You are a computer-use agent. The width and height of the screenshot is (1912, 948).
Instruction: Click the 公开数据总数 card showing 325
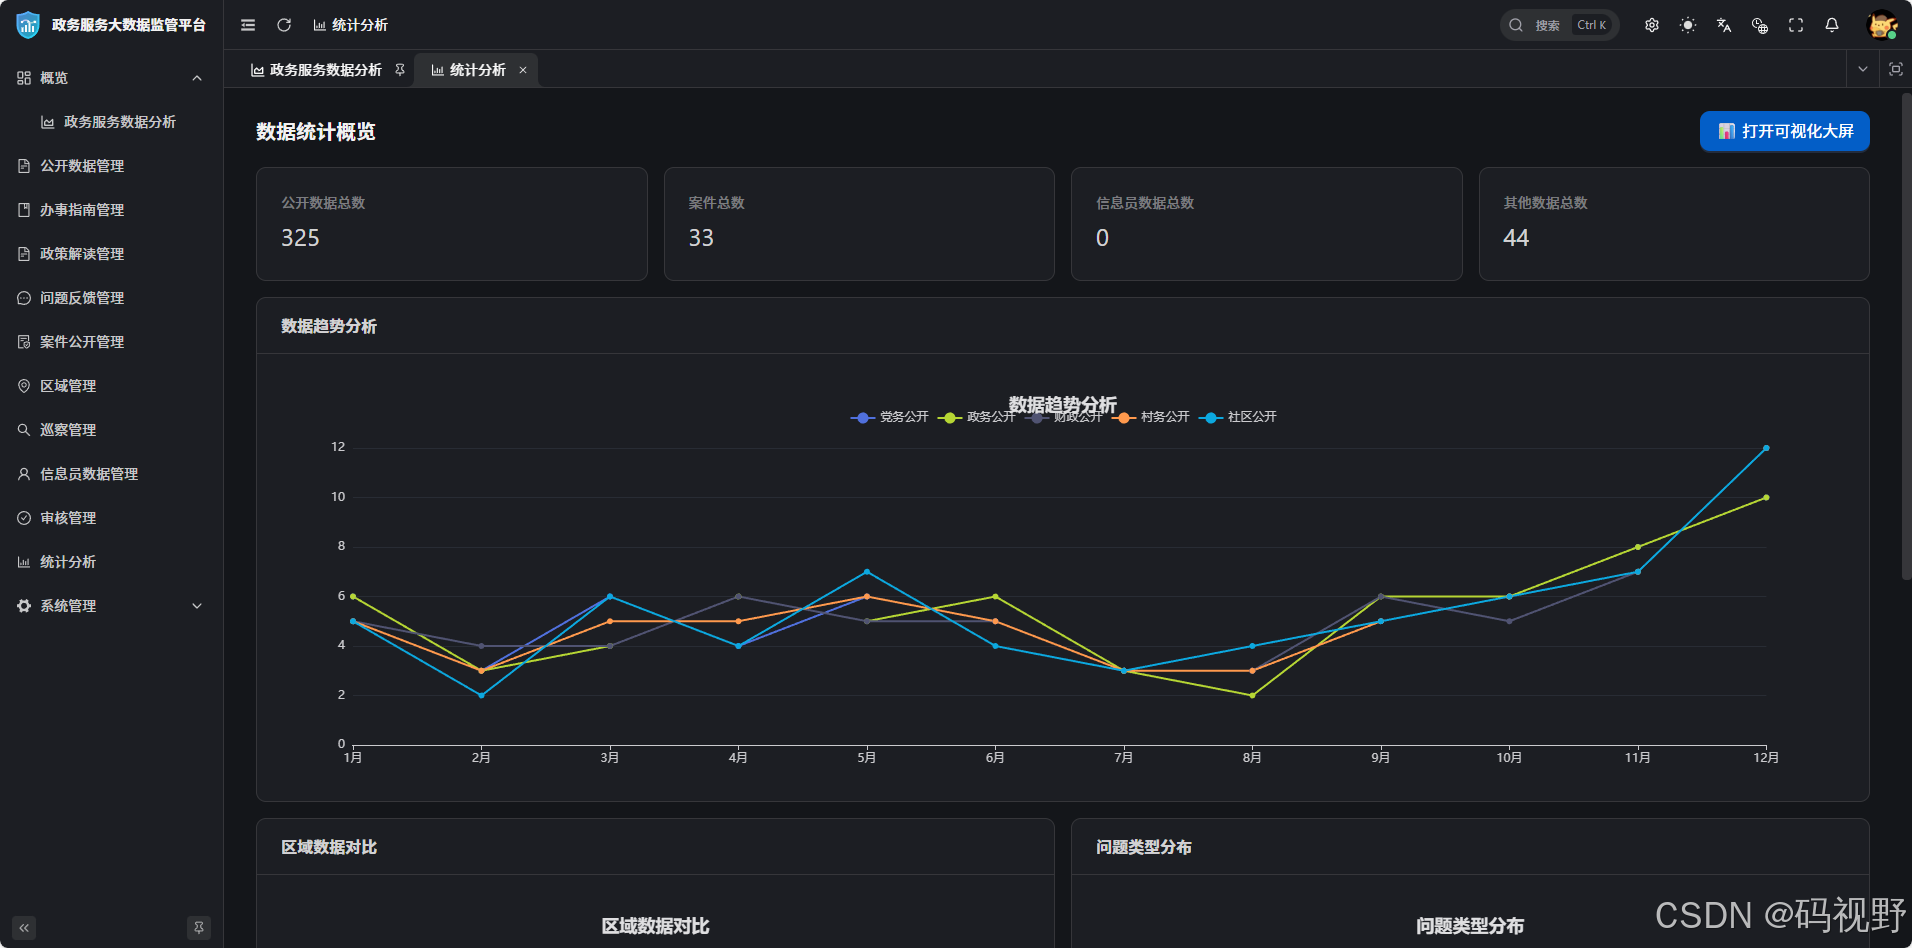click(452, 224)
